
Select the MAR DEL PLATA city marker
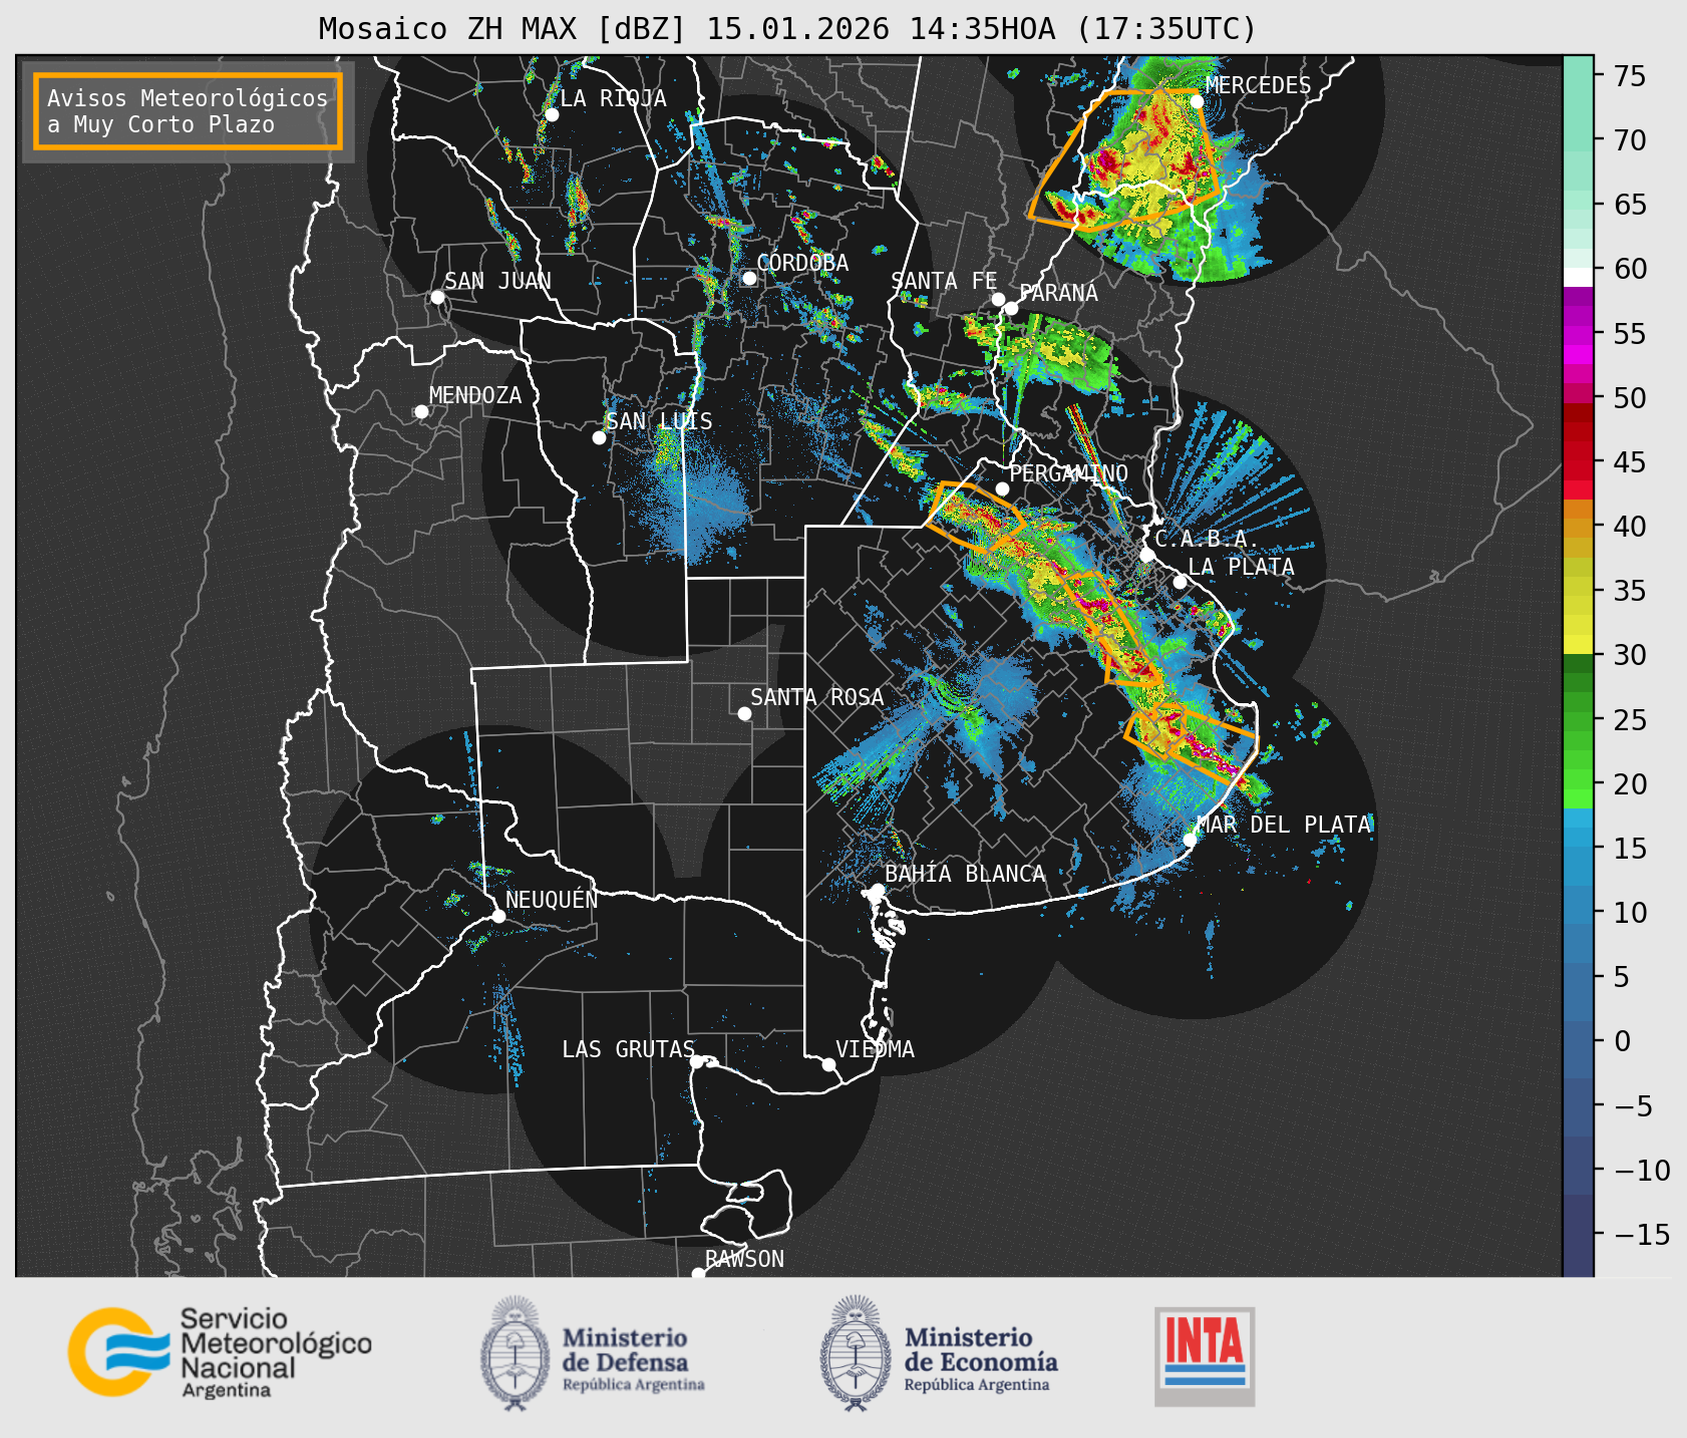pyautogui.click(x=1190, y=839)
